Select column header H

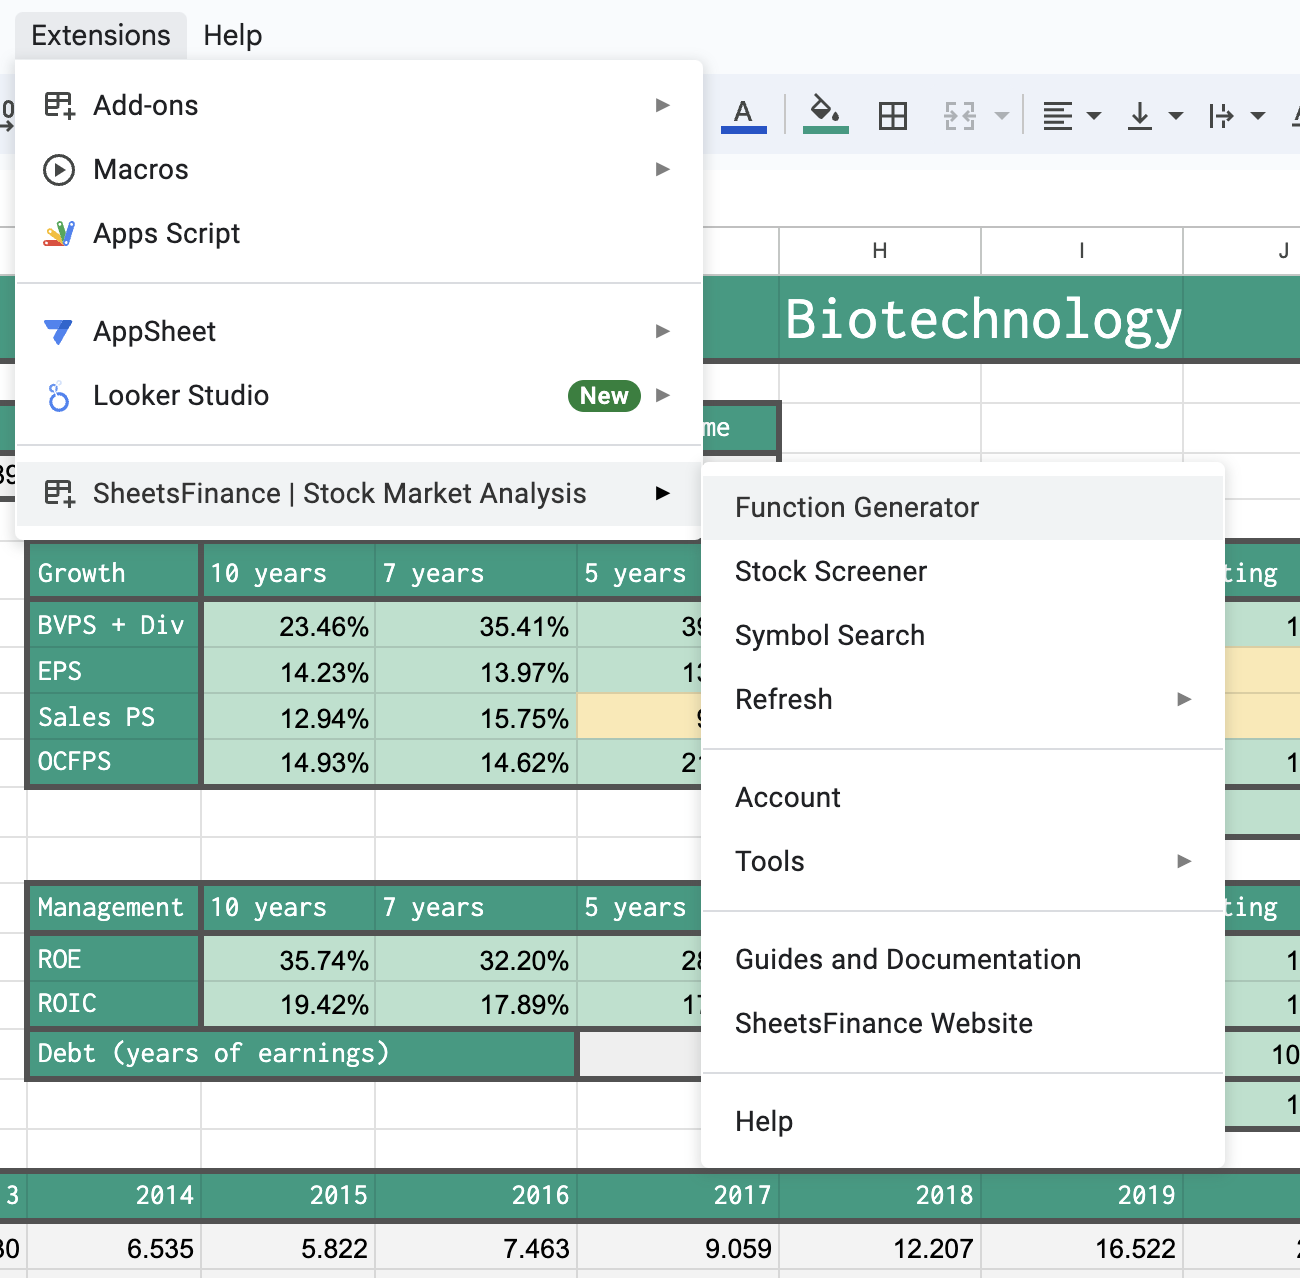[879, 251]
